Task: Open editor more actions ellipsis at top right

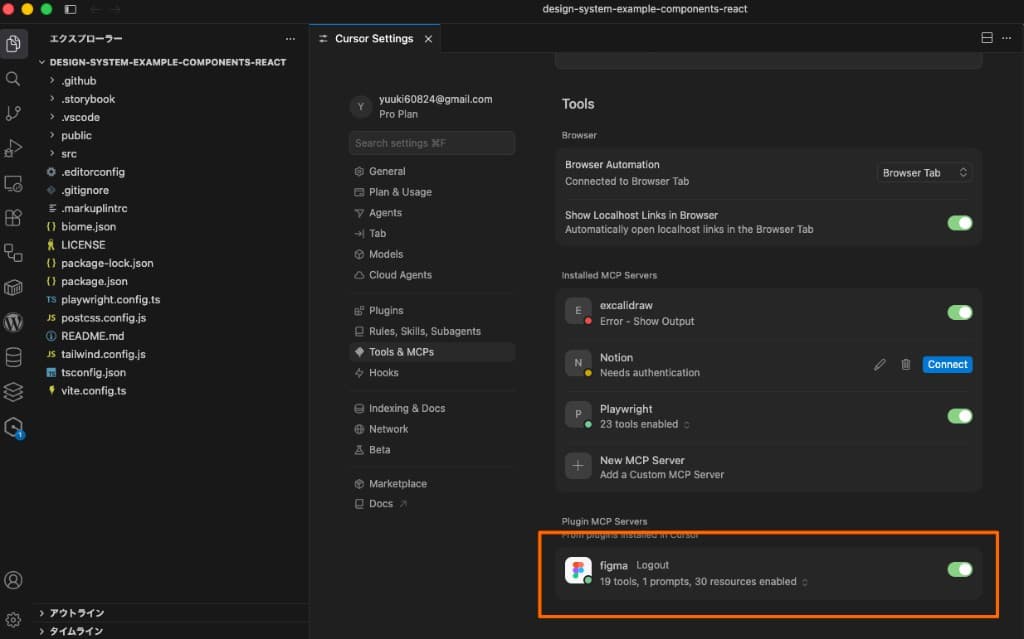Action: pos(1006,38)
